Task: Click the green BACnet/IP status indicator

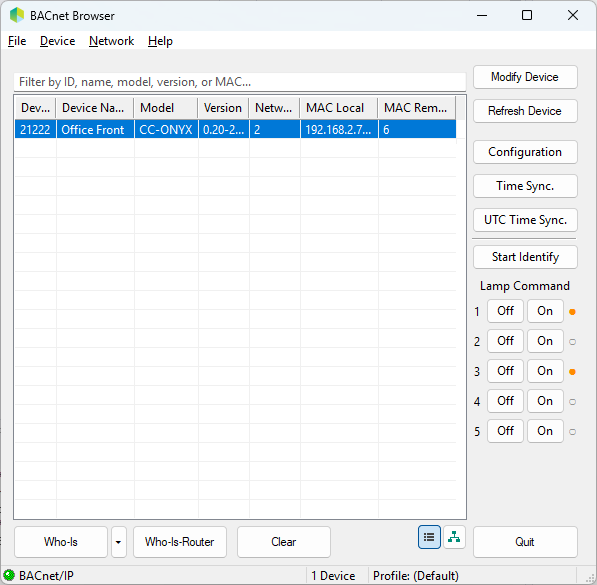Action: [x=9, y=575]
